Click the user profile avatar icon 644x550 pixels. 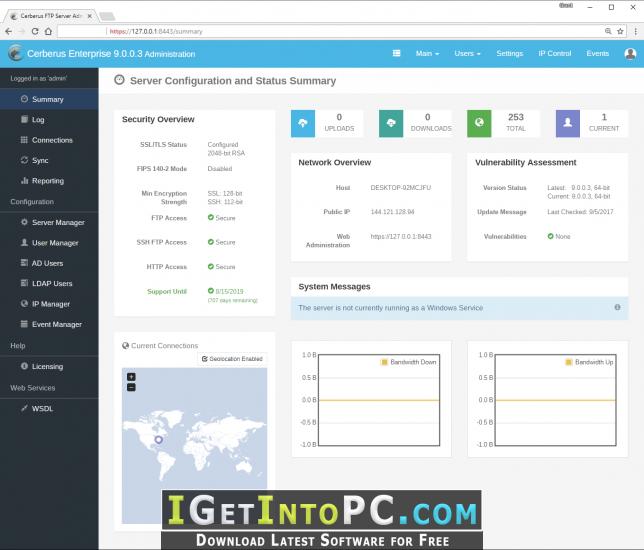[x=630, y=53]
